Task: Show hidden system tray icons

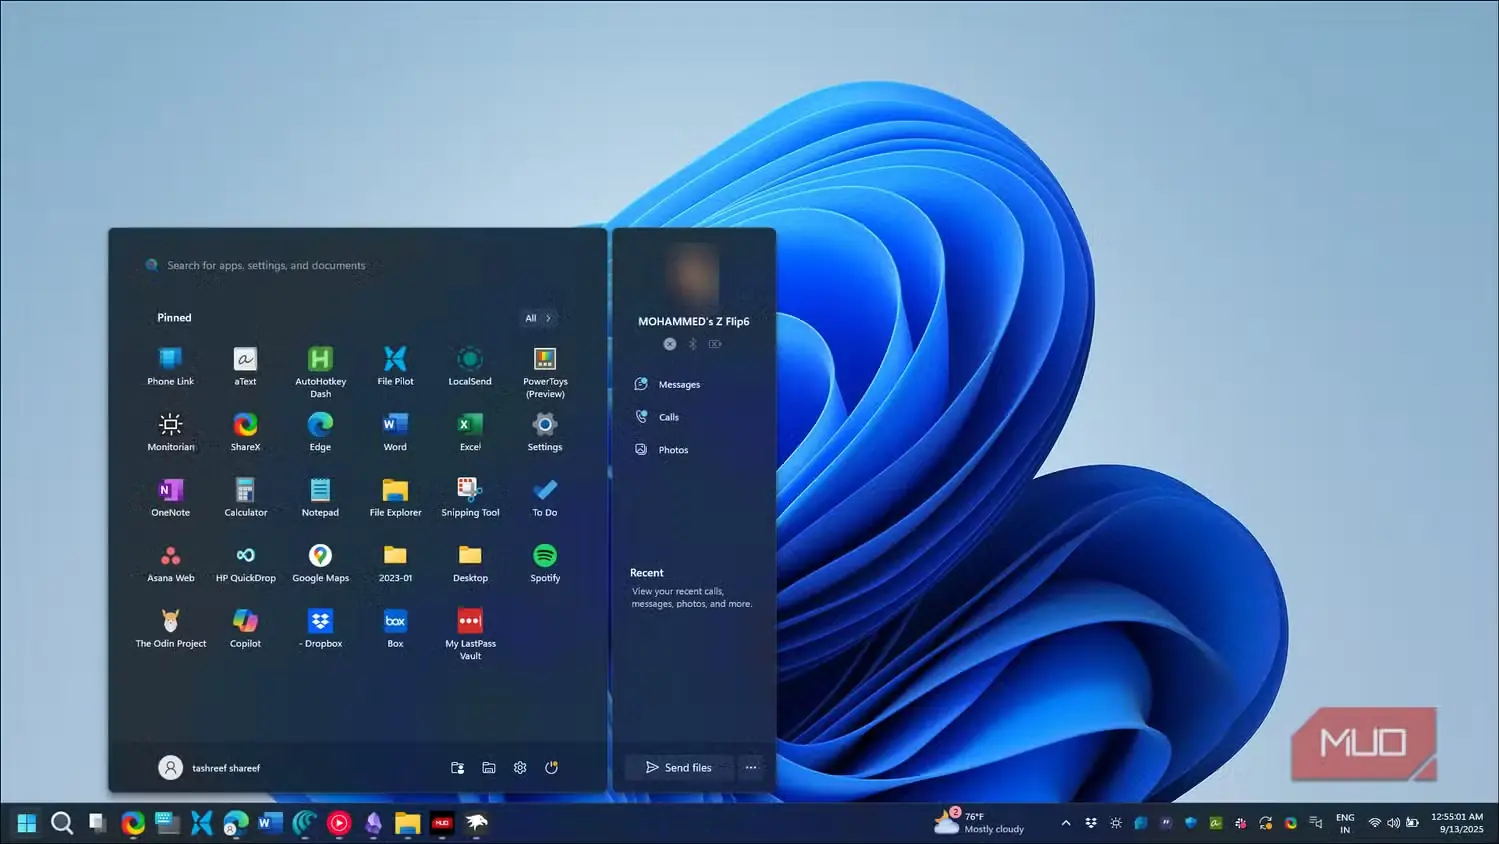Action: (1066, 823)
